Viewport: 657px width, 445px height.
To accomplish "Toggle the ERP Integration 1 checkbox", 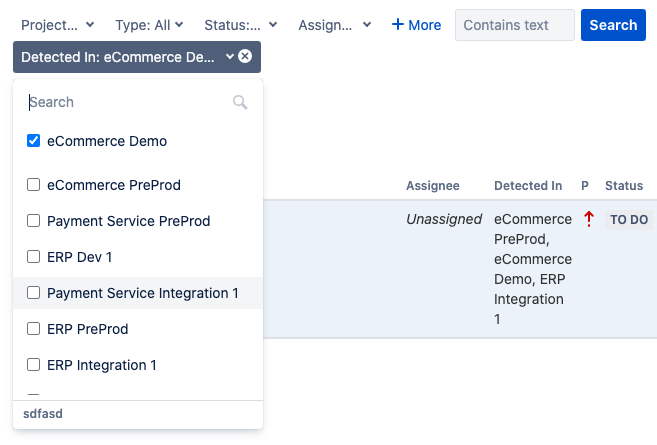I will (34, 365).
